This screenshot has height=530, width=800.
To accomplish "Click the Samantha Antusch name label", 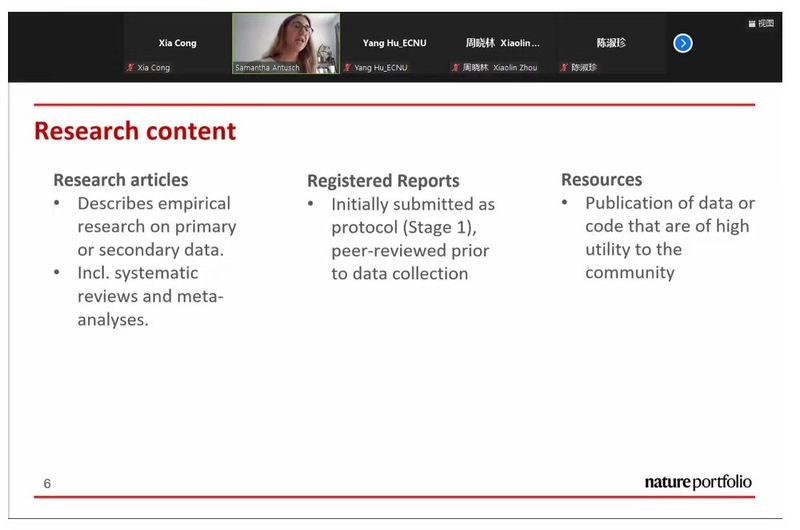I will (x=267, y=68).
